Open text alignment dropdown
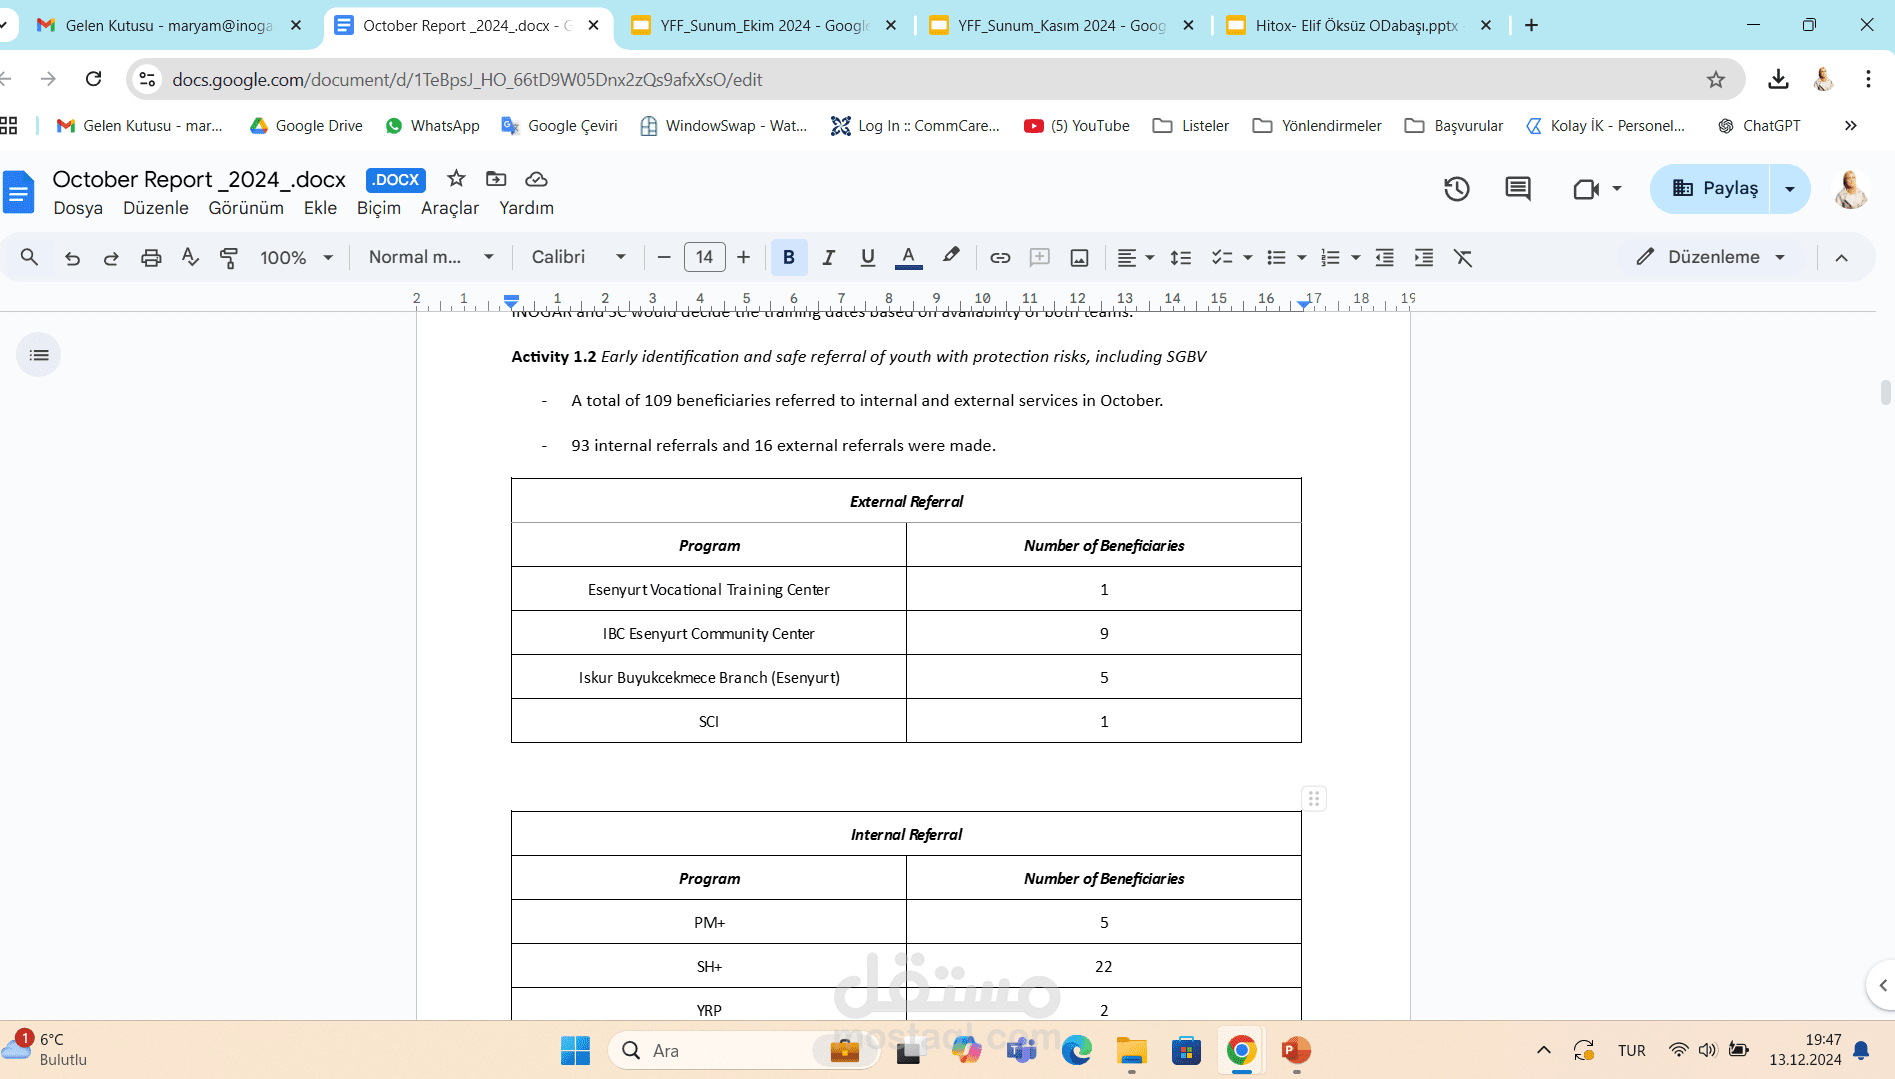The height and width of the screenshot is (1079, 1895). pos(1135,258)
